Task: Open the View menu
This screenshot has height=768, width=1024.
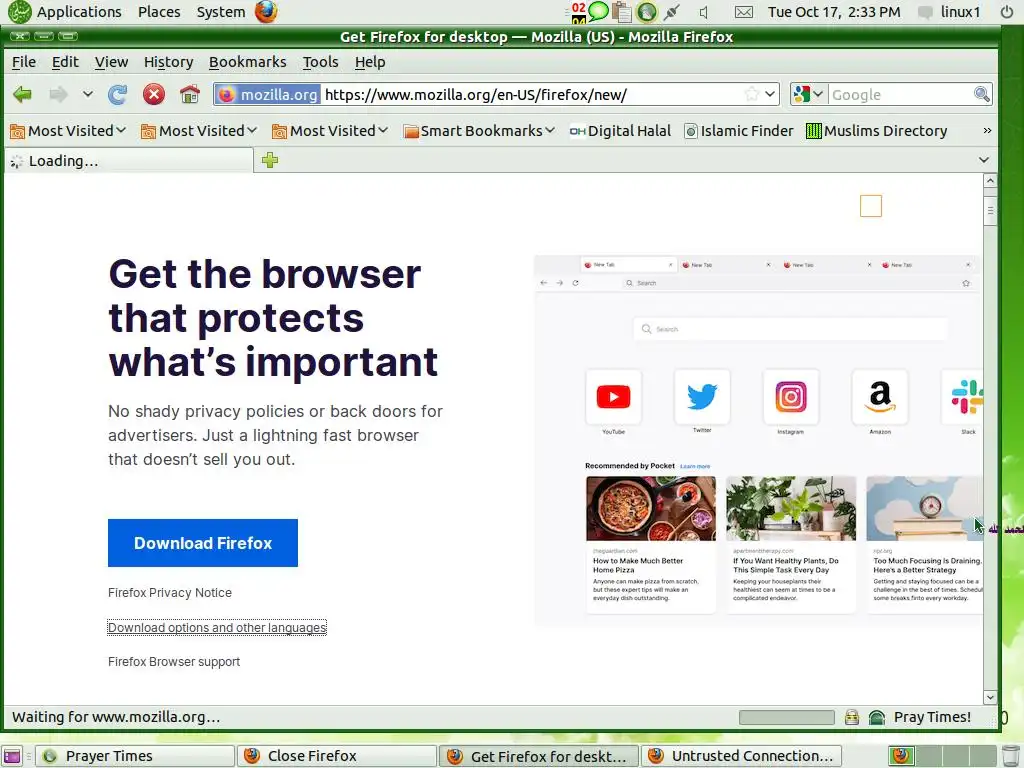Action: click(111, 62)
